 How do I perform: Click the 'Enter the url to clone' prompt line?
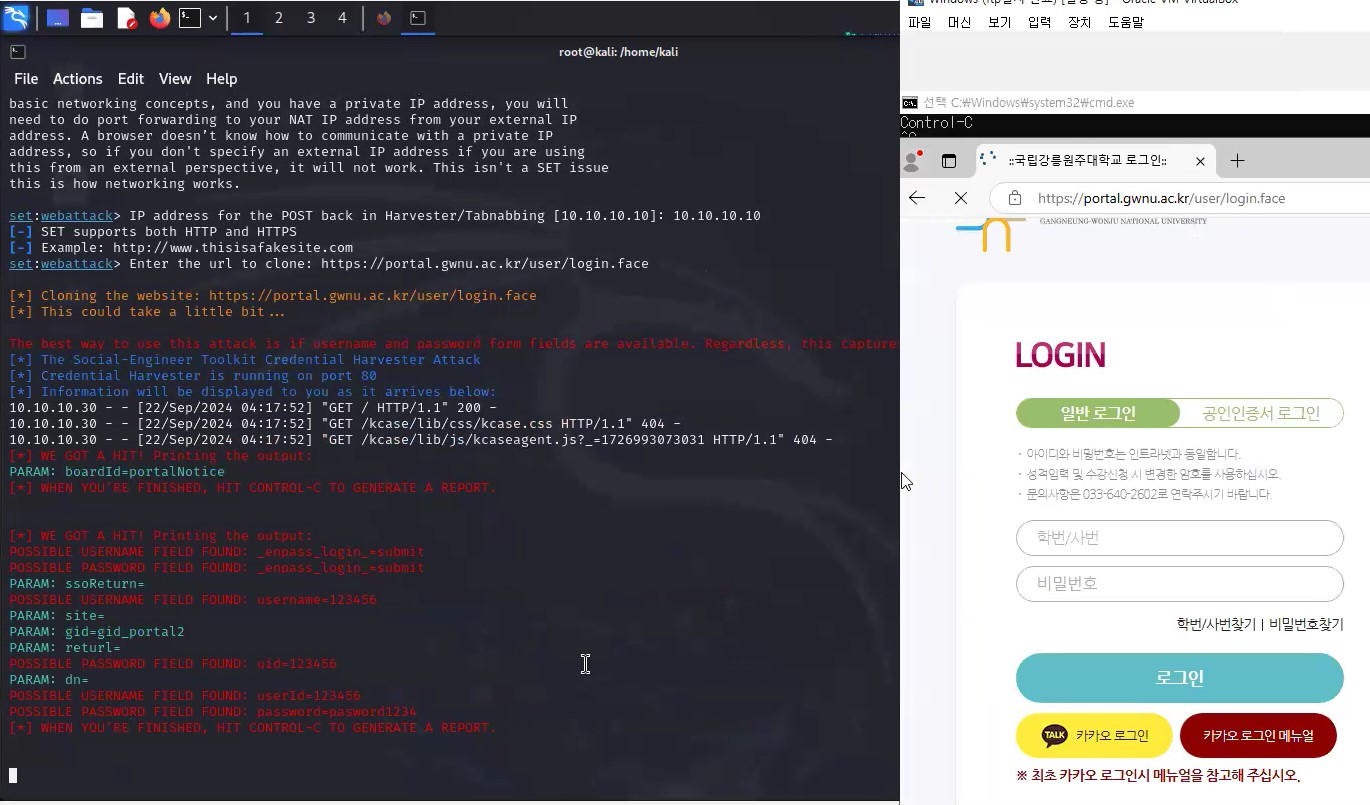(x=329, y=264)
